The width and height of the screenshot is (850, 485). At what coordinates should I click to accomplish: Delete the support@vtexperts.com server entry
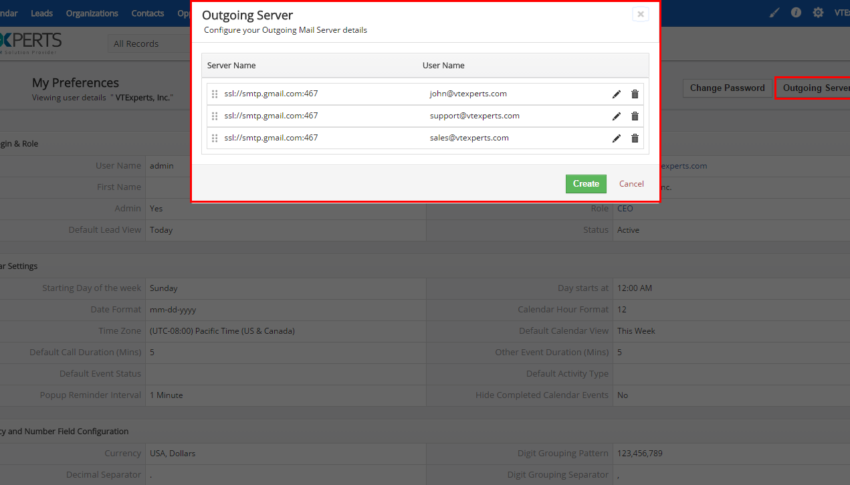(x=635, y=116)
